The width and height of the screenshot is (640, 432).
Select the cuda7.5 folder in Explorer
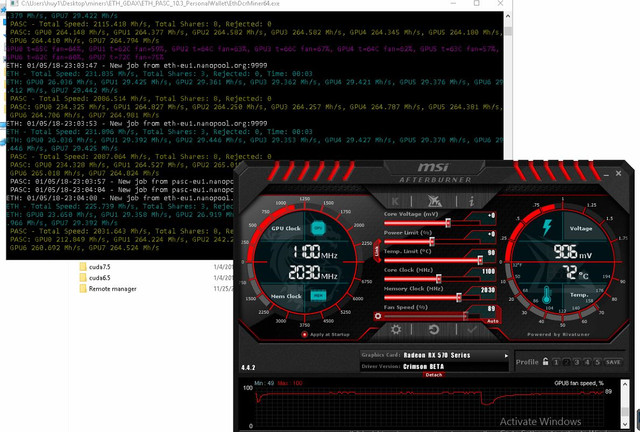click(x=100, y=267)
